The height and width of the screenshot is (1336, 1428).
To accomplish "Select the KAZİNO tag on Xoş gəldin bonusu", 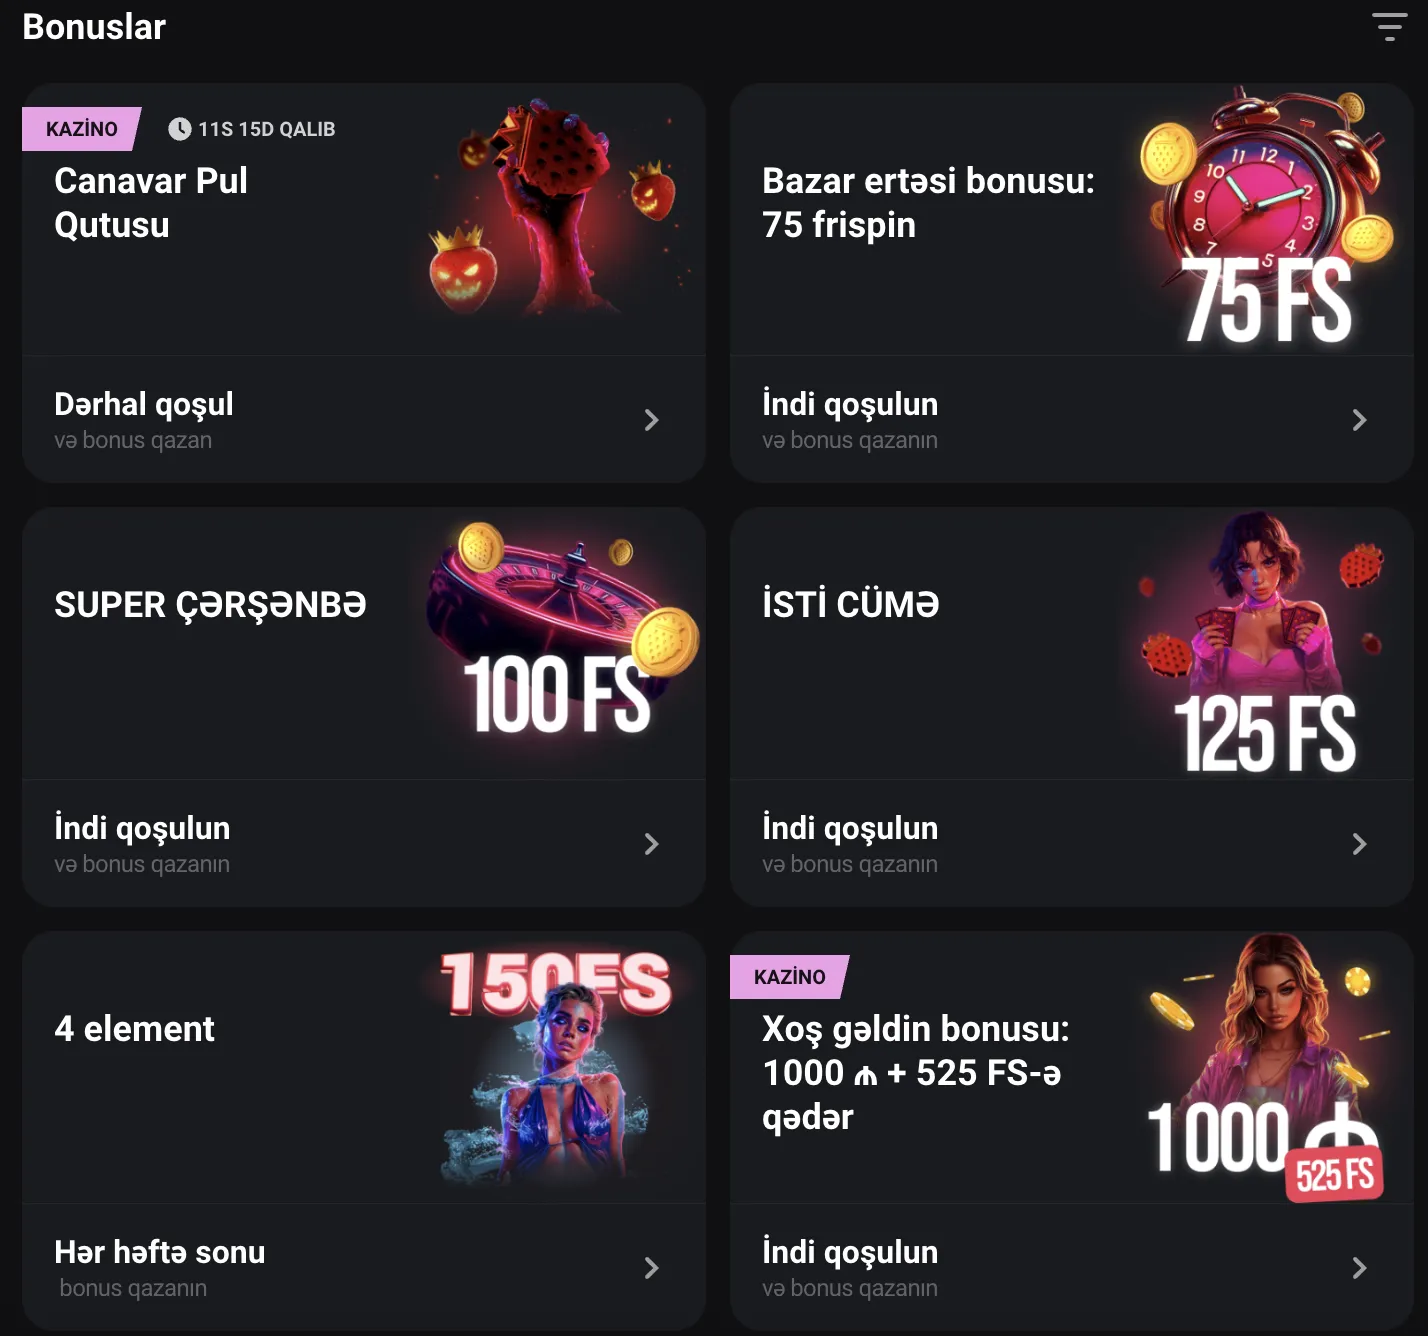I will (790, 977).
